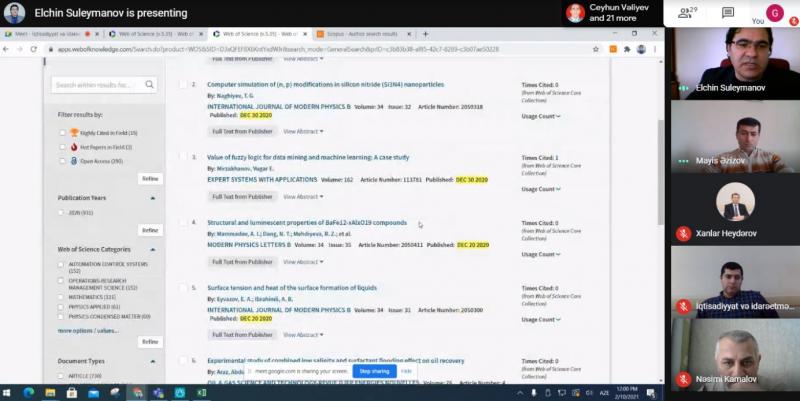Click the microphone icon in the system tray
The height and width of the screenshot is (401, 800).
[x=534, y=393]
